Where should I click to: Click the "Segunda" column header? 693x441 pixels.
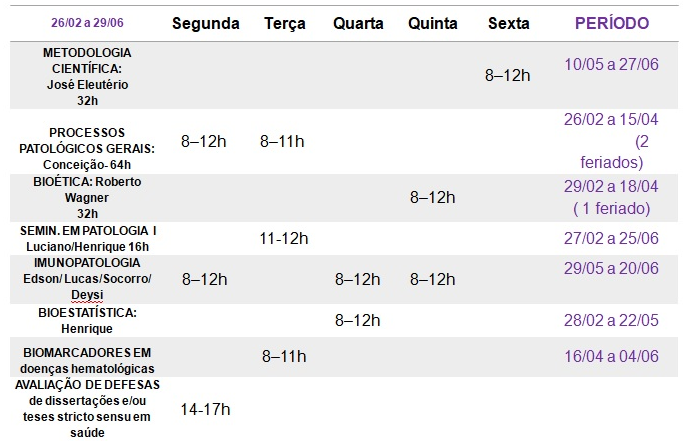[203, 23]
